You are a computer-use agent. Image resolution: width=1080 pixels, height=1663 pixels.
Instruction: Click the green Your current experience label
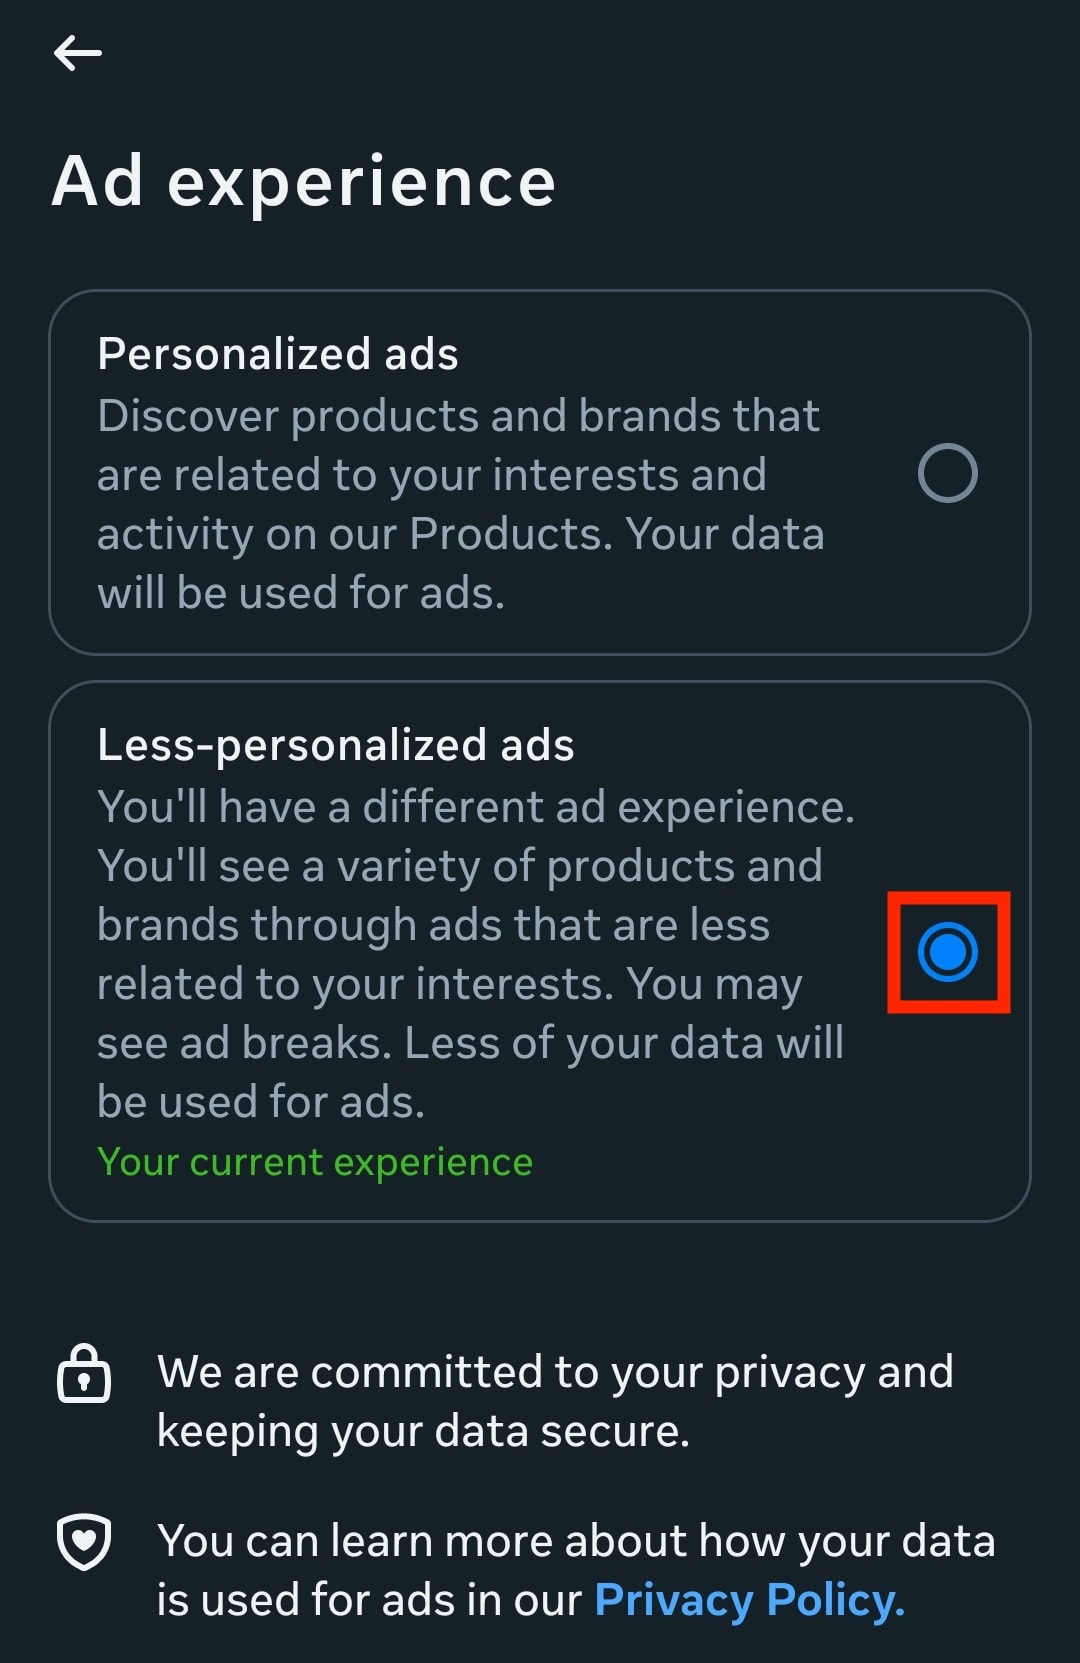point(315,1161)
